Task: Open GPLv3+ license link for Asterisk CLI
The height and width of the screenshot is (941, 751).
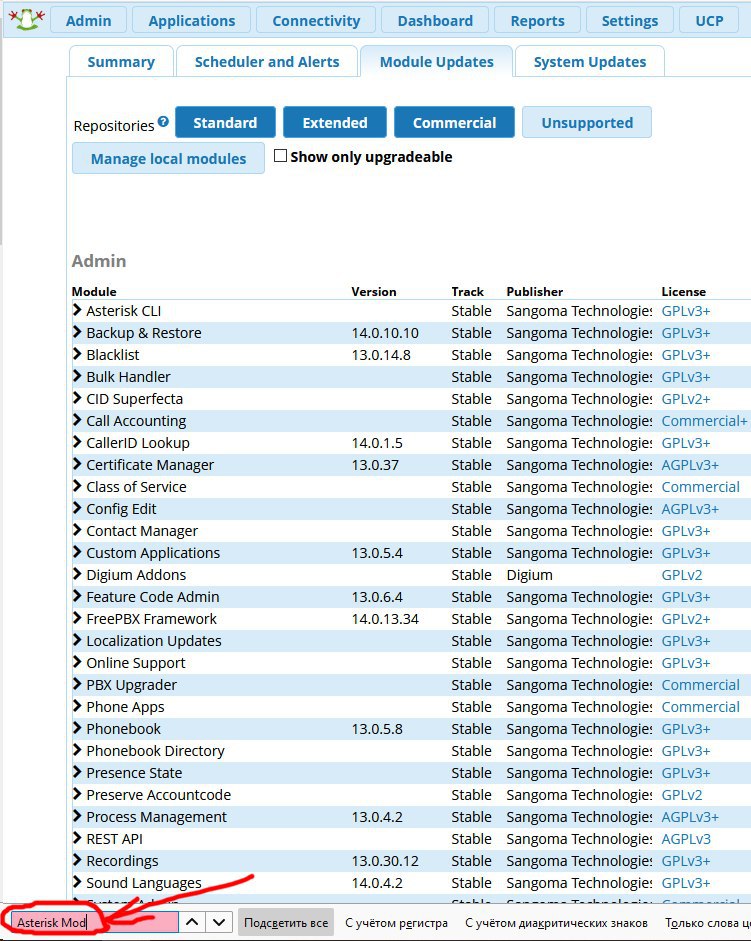Action: coord(686,311)
